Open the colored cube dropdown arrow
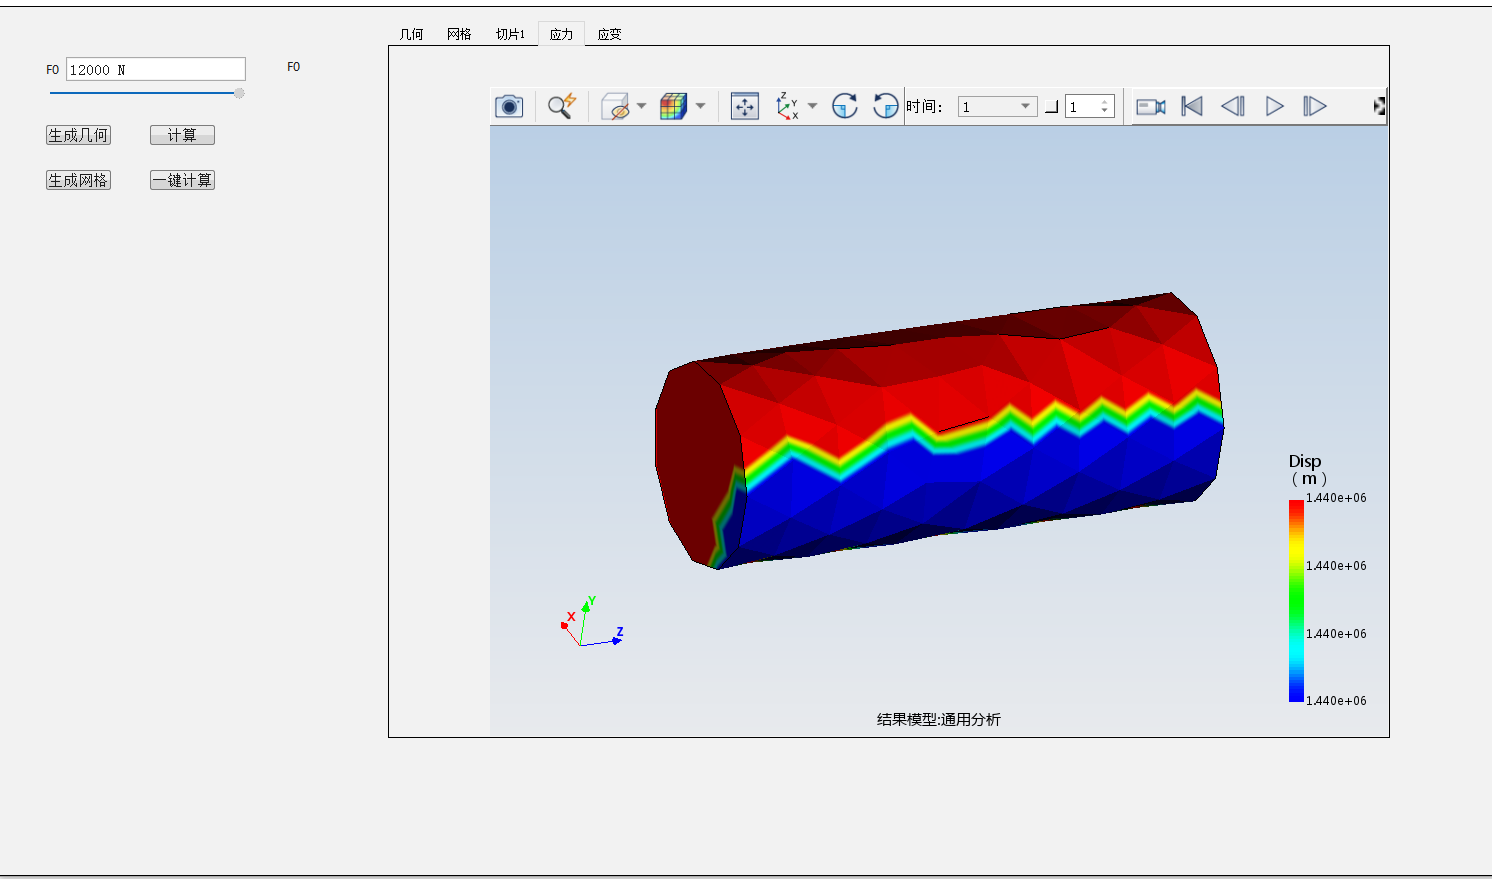The image size is (1492, 879). point(700,106)
